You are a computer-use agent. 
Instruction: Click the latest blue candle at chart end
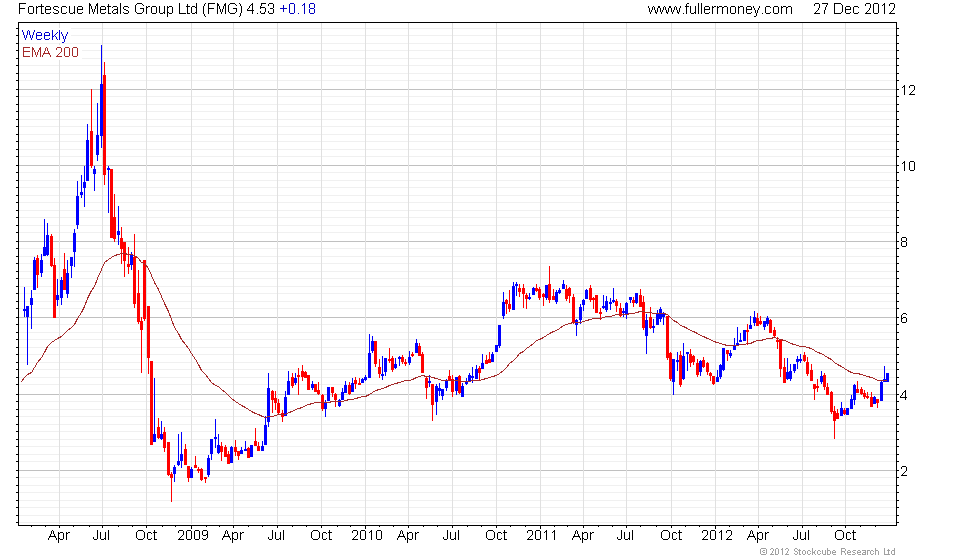click(886, 374)
